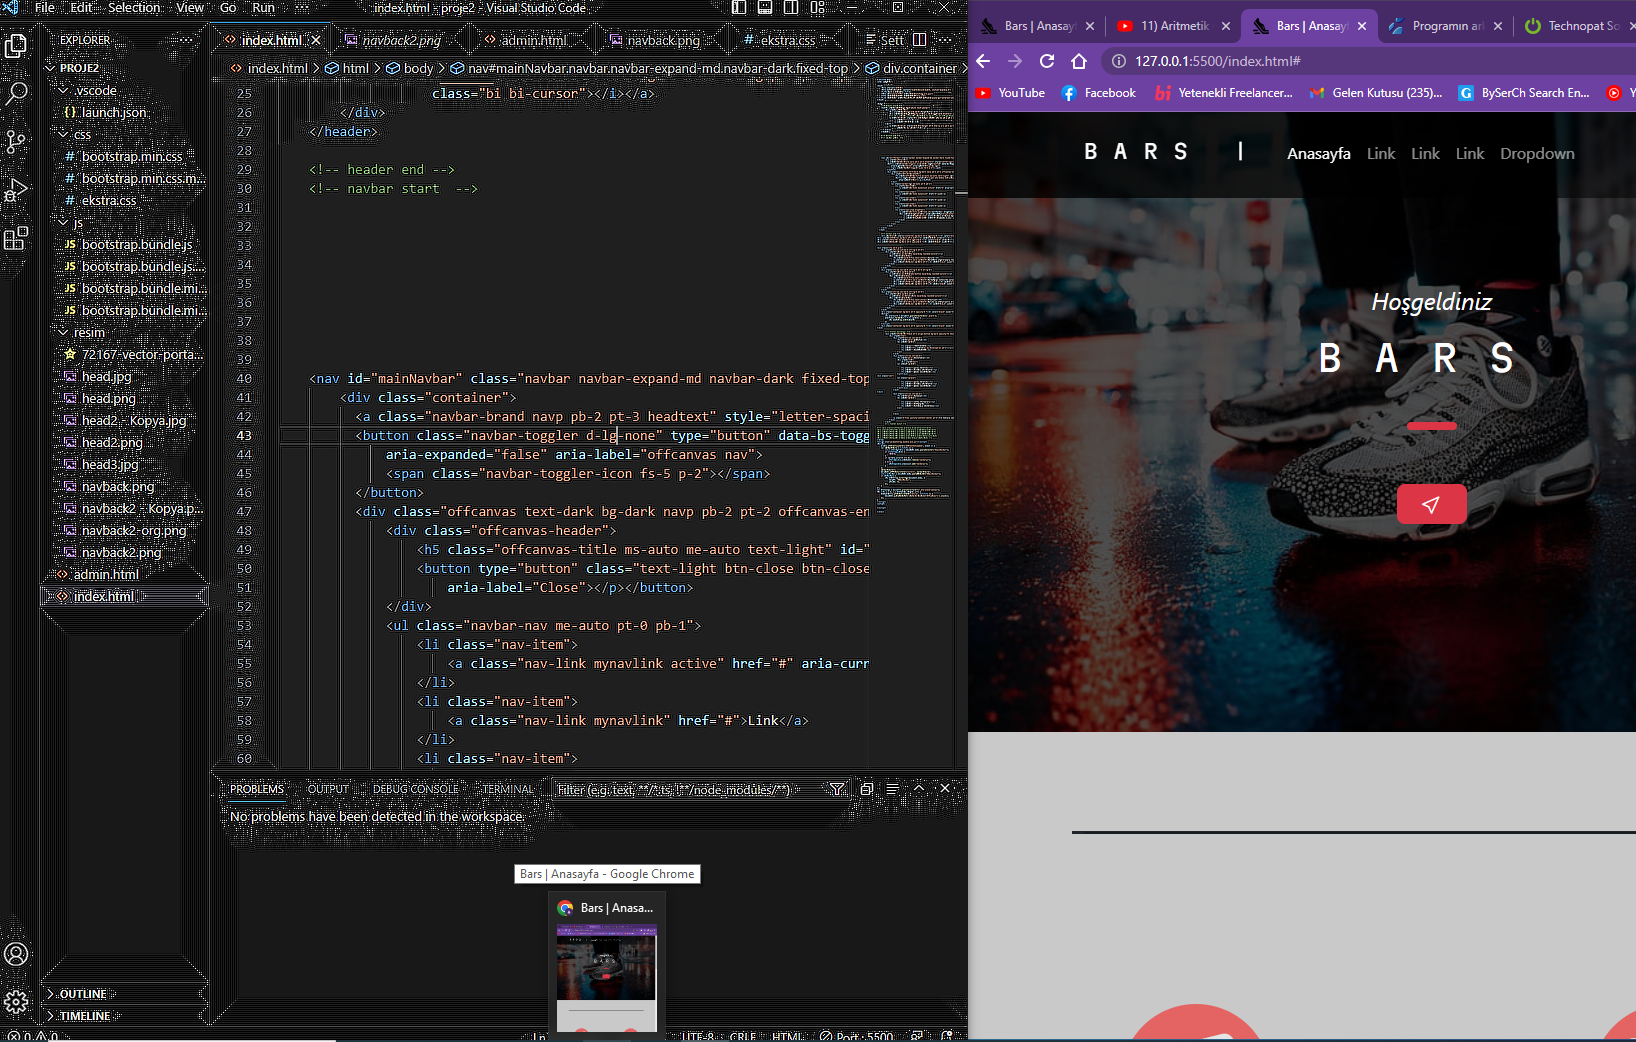Image resolution: width=1636 pixels, height=1042 pixels.
Task: Go back in Chrome
Action: [x=983, y=61]
